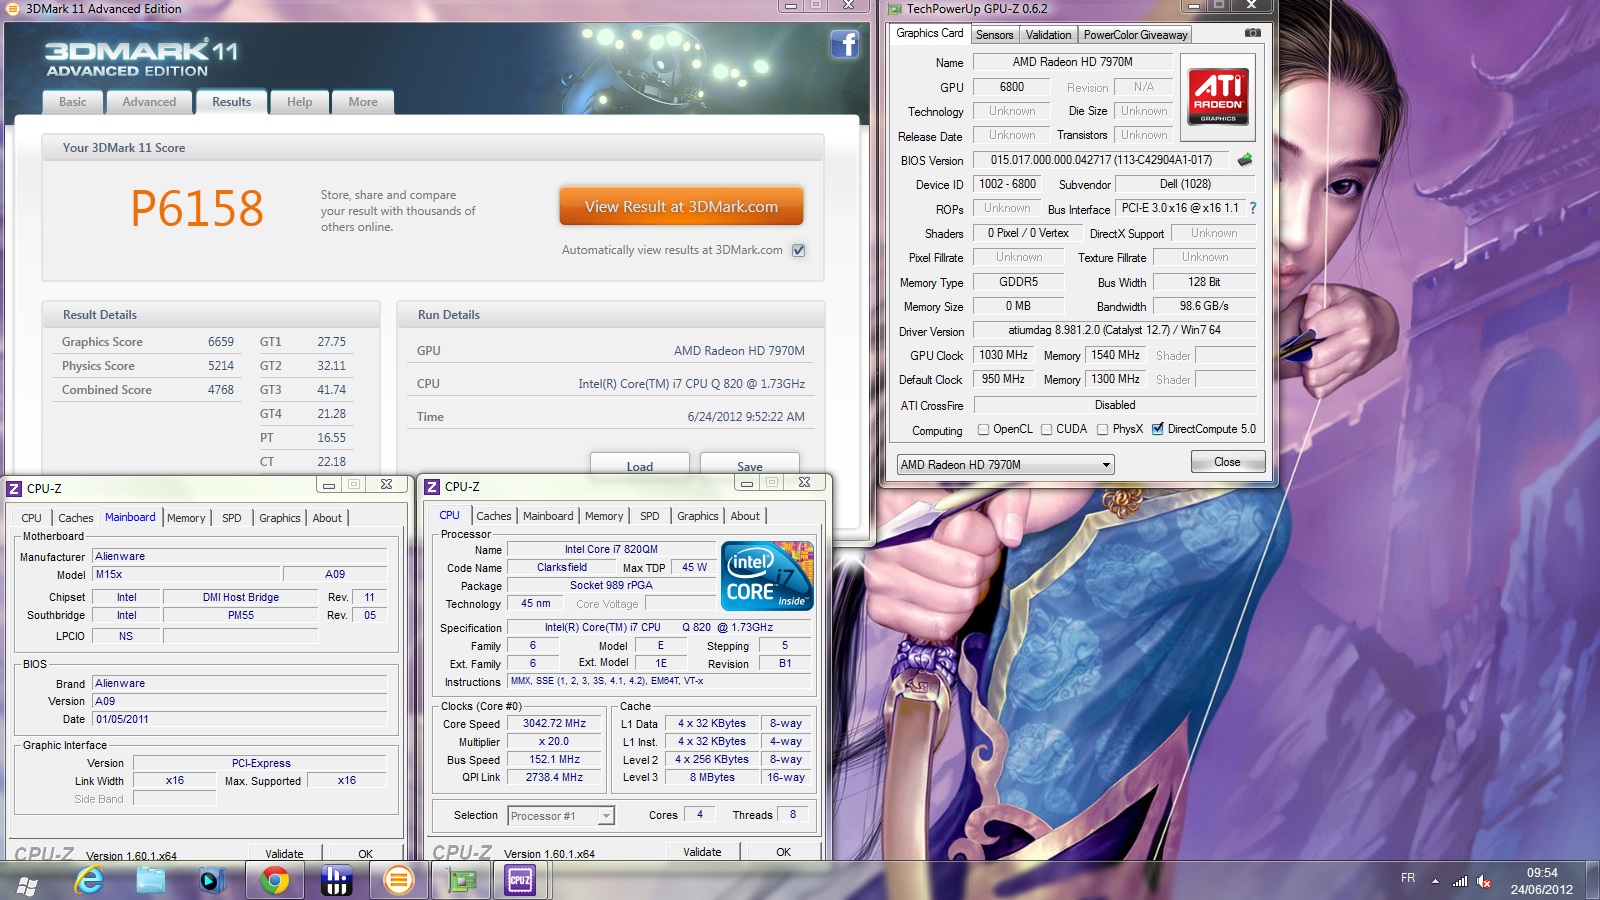Click the Graphics Score value 6659
Image resolution: width=1600 pixels, height=900 pixels.
pos(221,342)
